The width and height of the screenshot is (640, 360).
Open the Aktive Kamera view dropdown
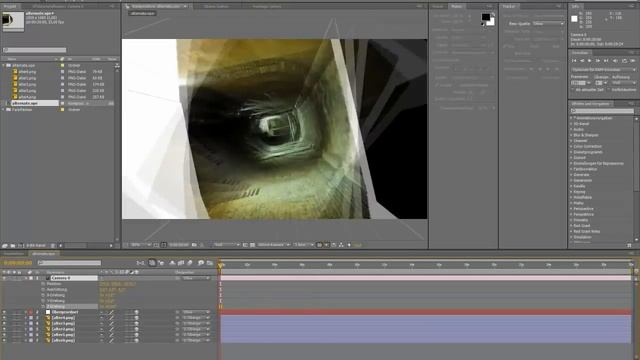click(x=273, y=245)
